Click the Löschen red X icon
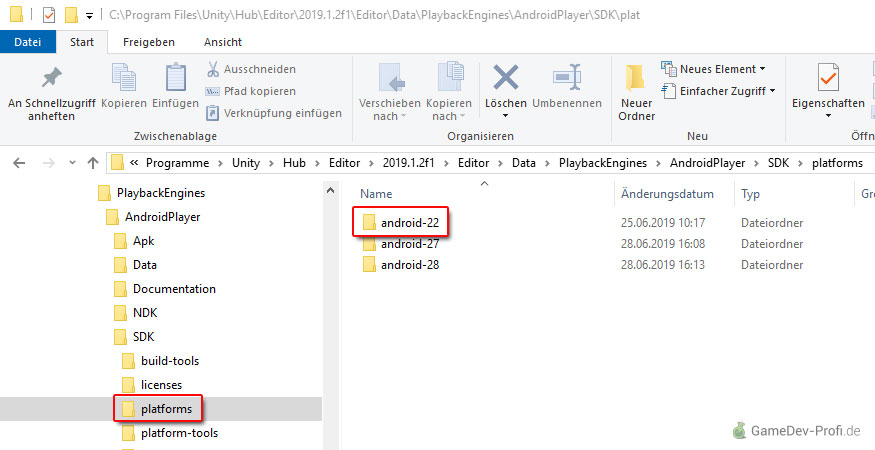Screen dimensions: 875x450 [506, 78]
